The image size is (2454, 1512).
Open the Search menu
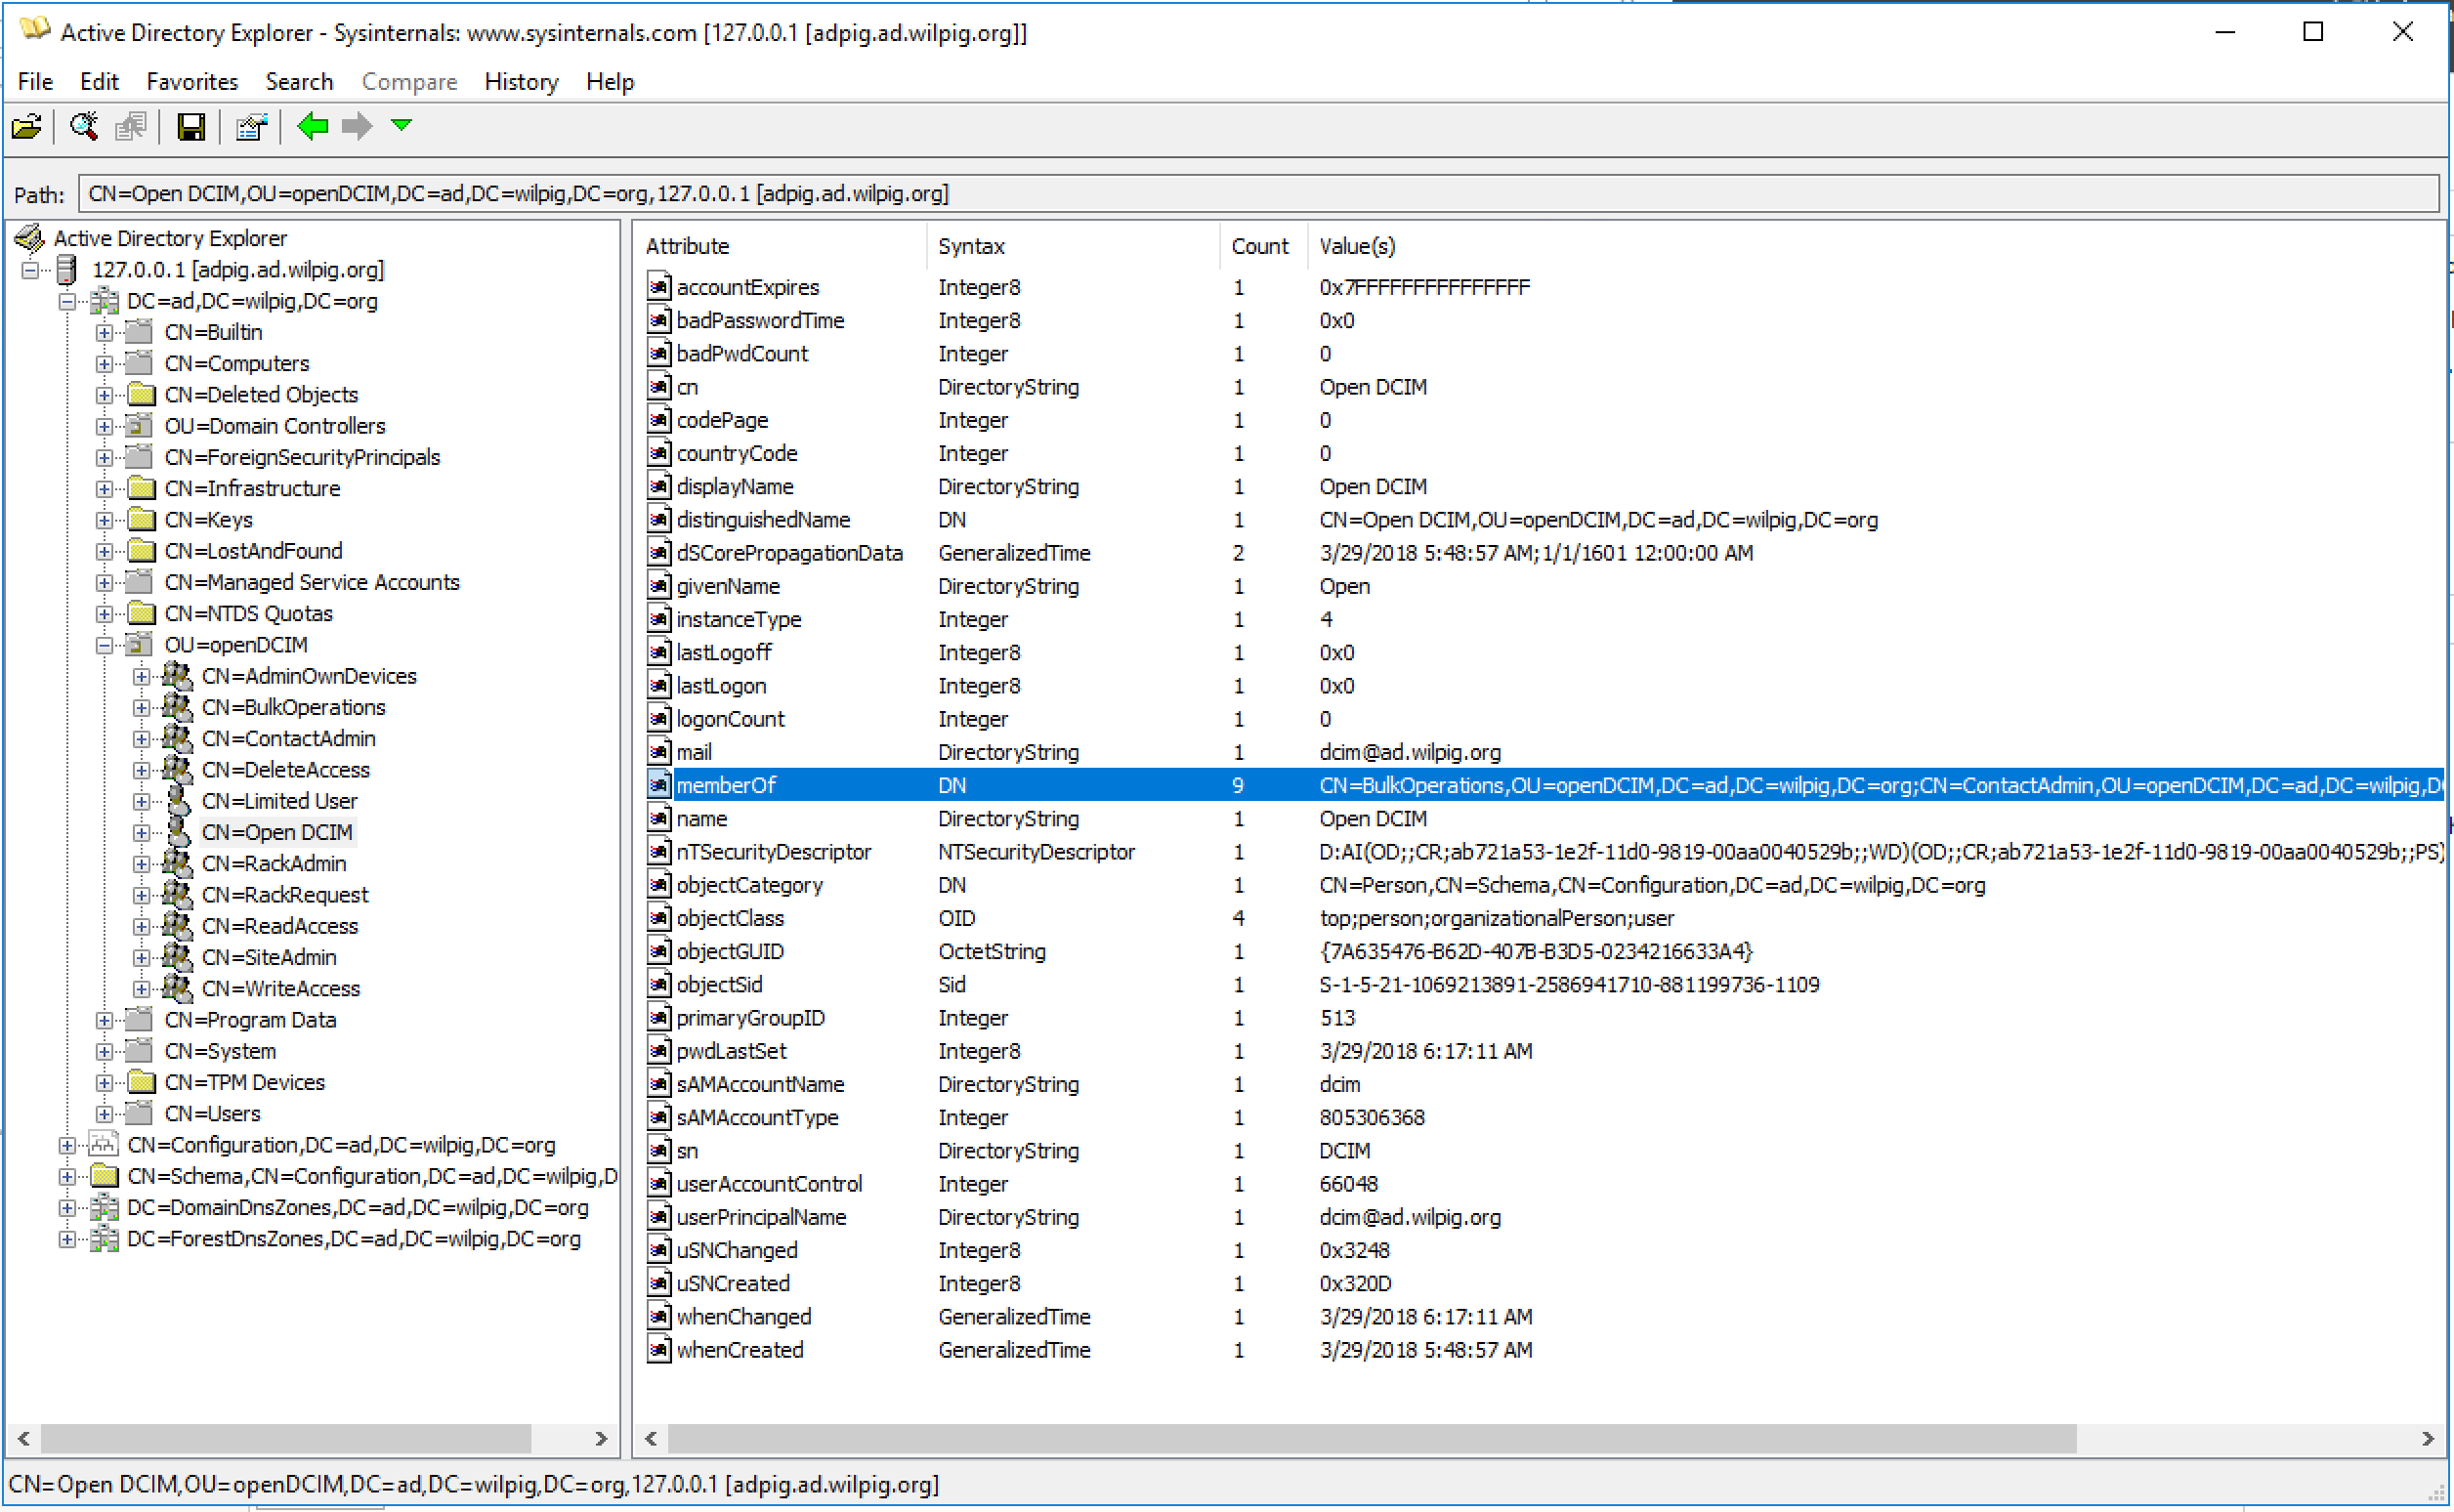click(299, 82)
